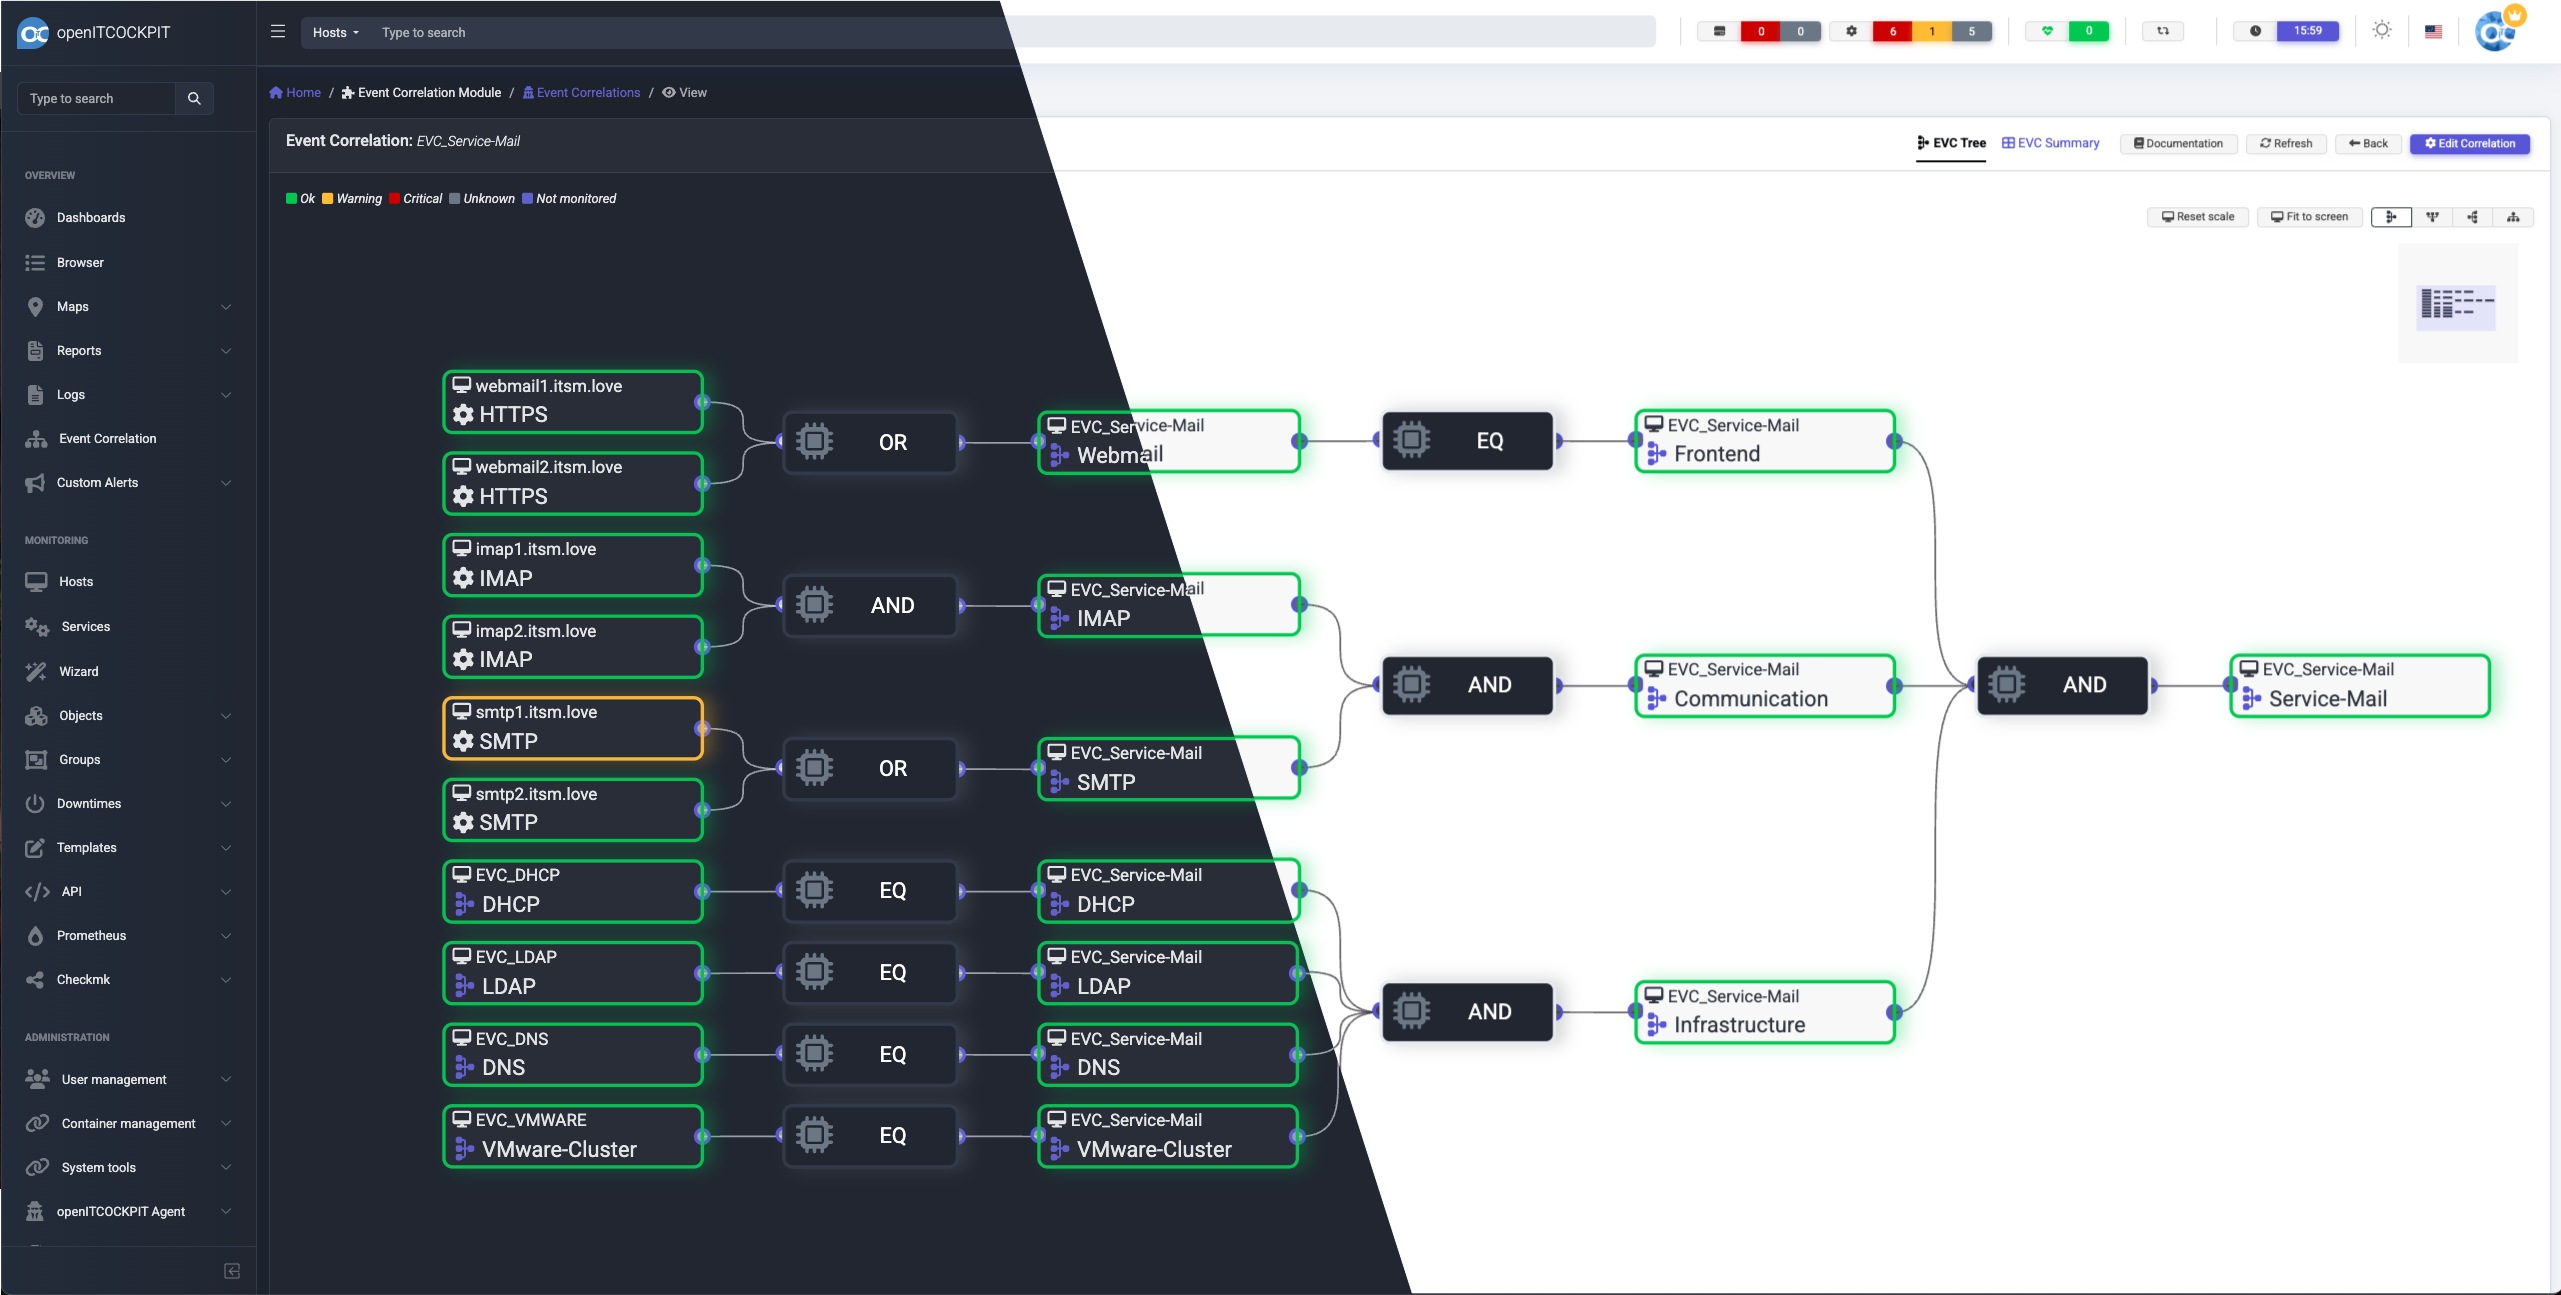Click the AND operator chip icon before Service-Mail

(x=2006, y=685)
